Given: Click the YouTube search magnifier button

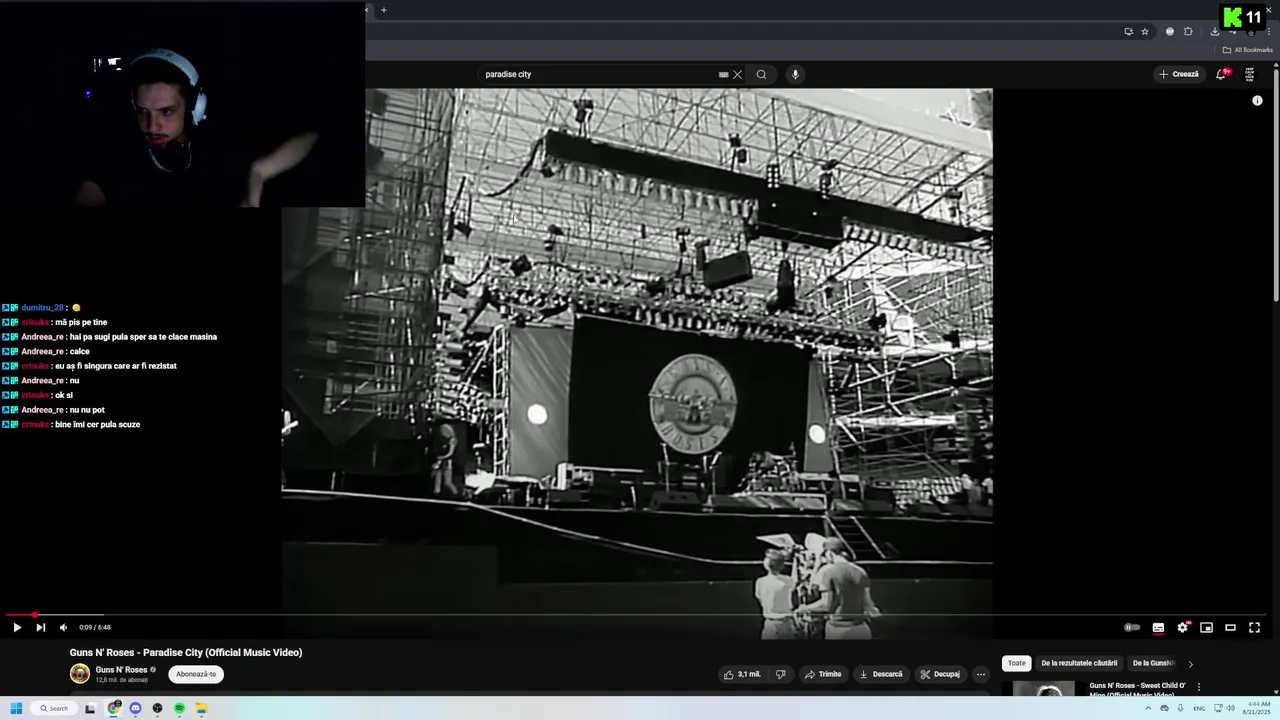Looking at the screenshot, I should tap(761, 74).
